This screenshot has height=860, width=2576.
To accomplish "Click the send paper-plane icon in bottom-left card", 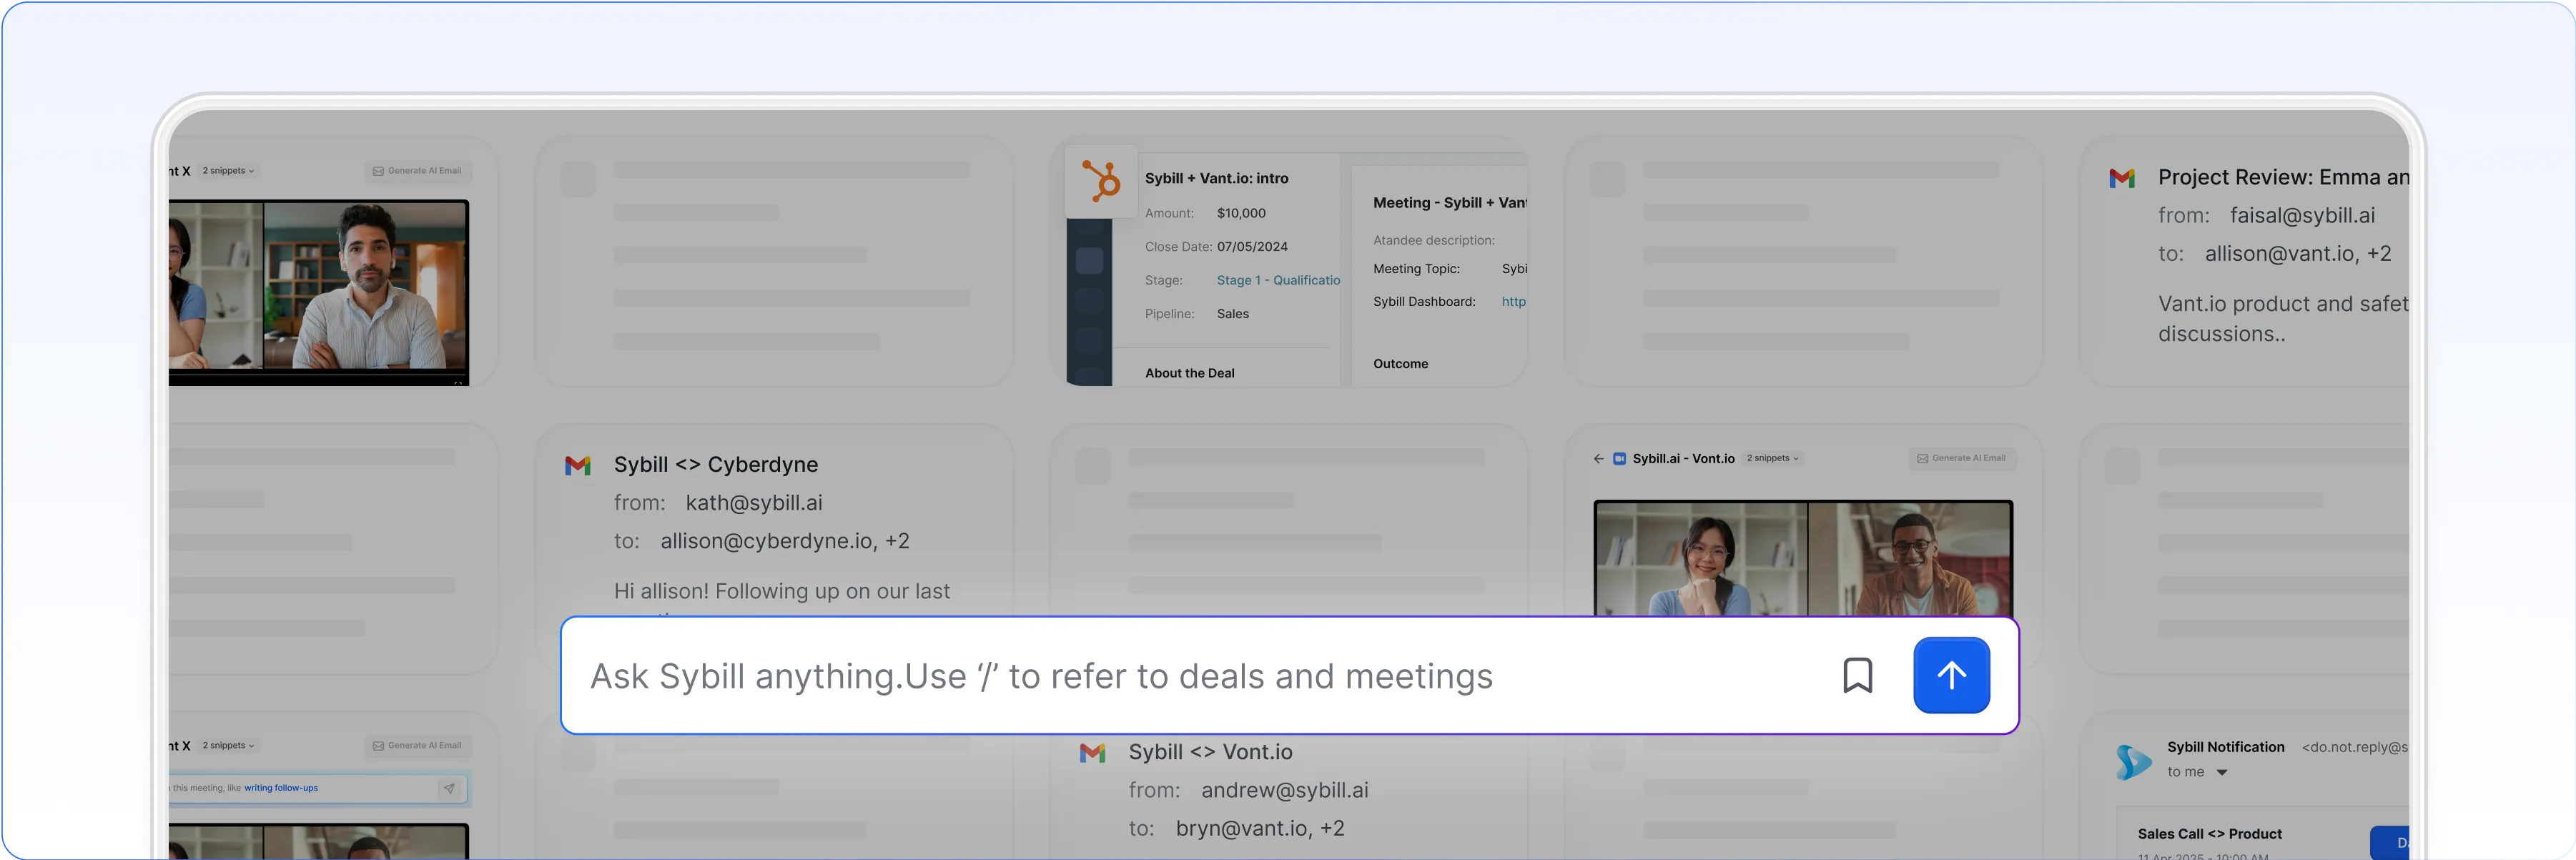I will tap(449, 788).
